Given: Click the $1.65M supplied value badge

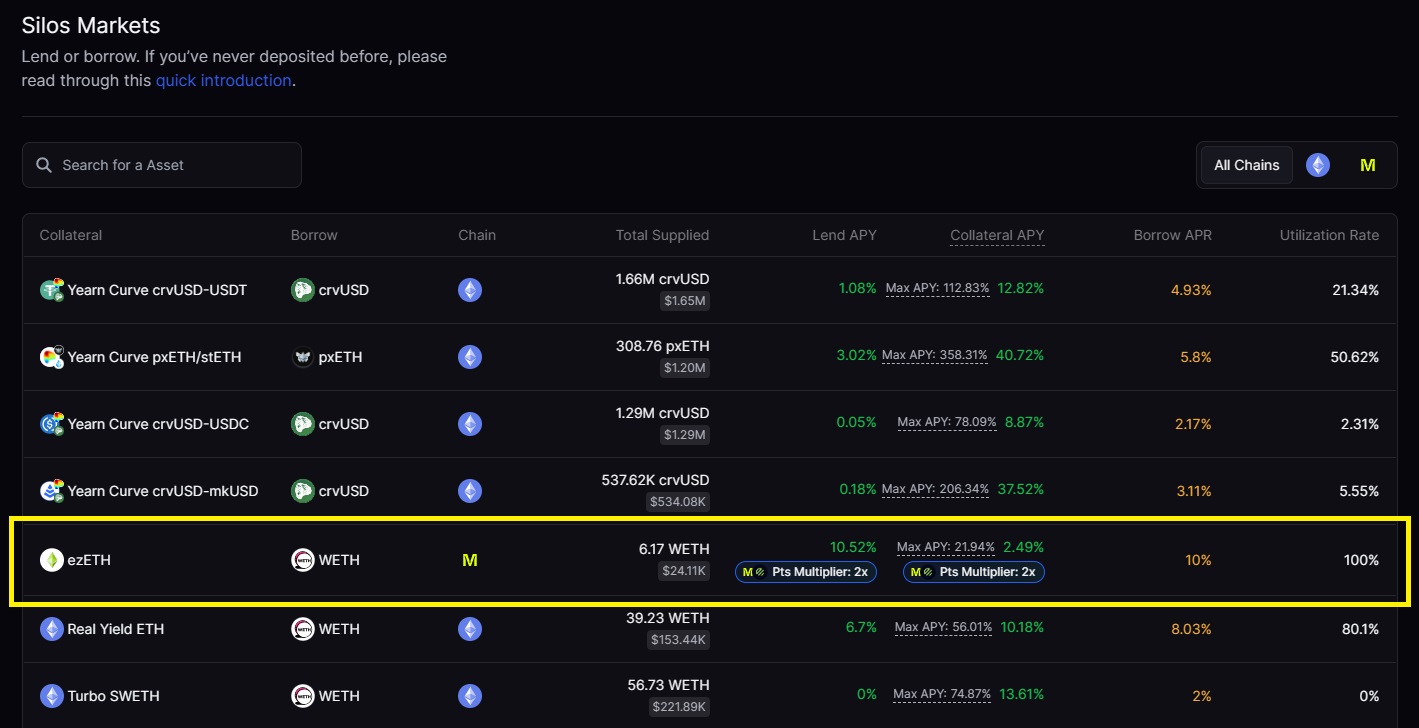Looking at the screenshot, I should point(685,301).
